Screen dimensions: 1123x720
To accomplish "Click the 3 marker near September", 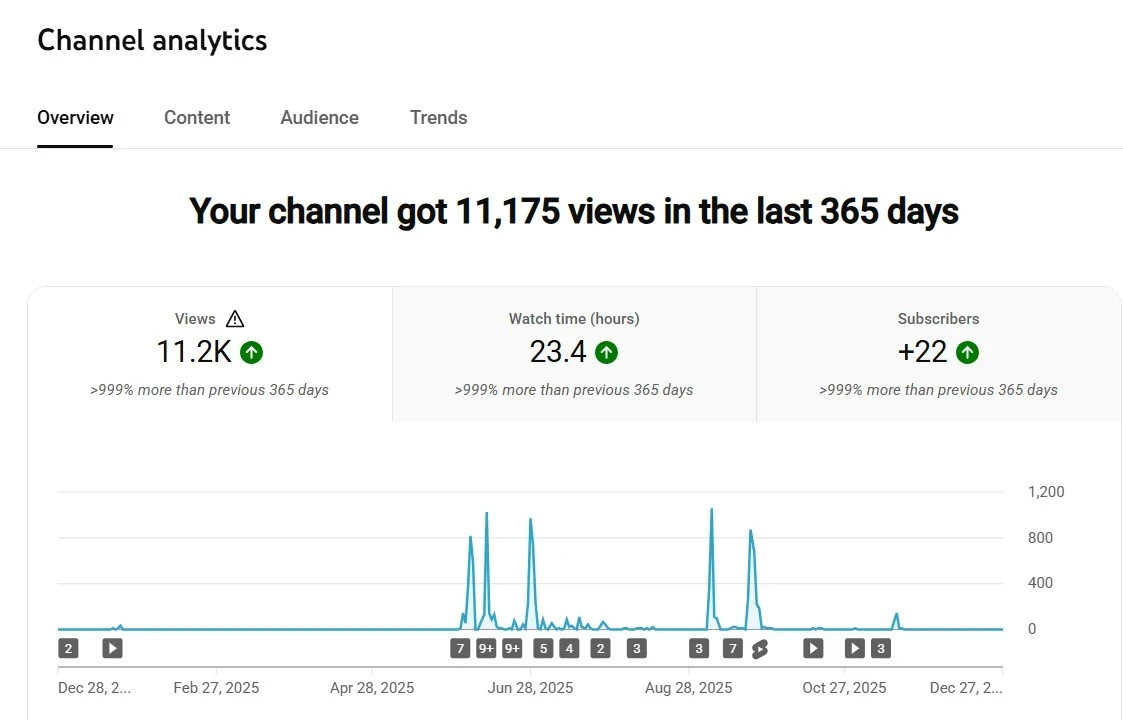I will coord(699,648).
